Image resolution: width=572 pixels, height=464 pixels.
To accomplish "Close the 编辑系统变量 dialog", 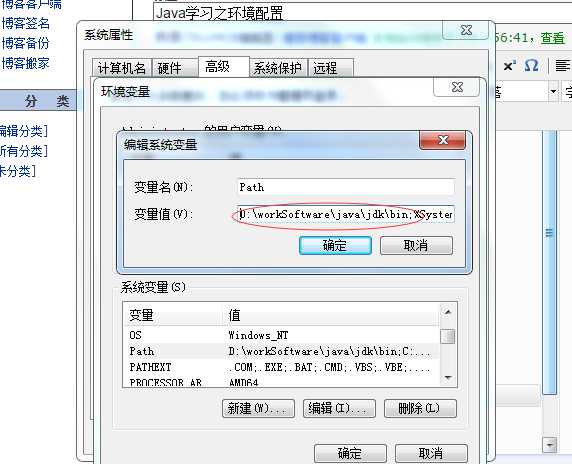I will 442,140.
